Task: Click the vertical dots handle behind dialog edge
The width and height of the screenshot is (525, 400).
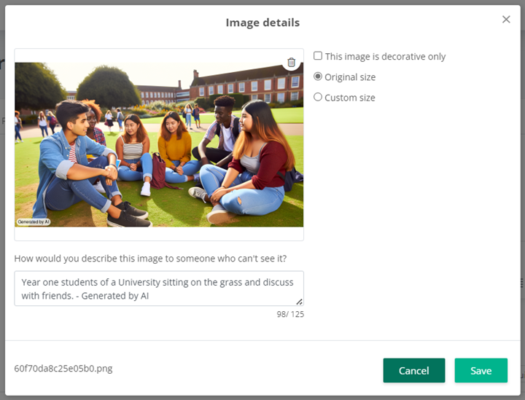Action: (x=522, y=283)
